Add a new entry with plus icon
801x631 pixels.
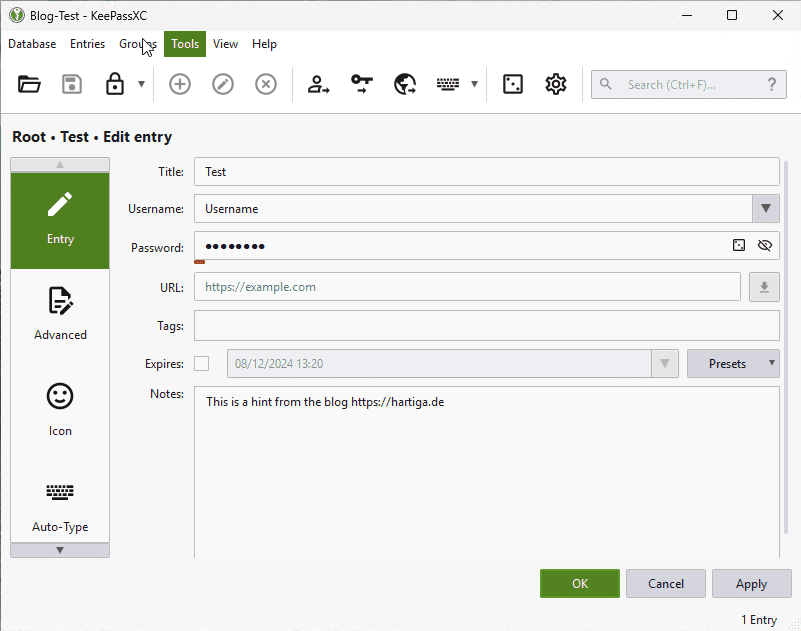tap(180, 84)
